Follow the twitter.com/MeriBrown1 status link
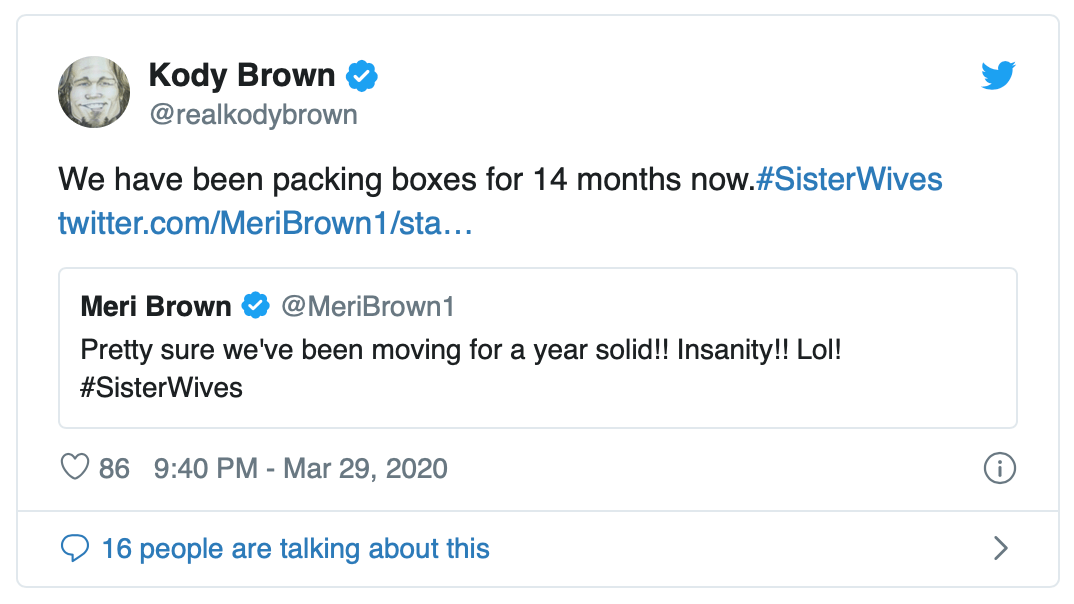The width and height of the screenshot is (1074, 604). (265, 223)
